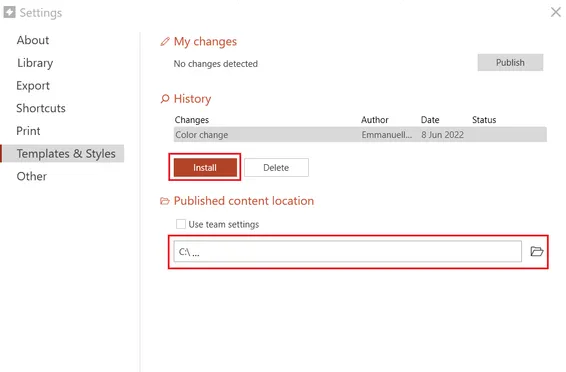Click the published content path field
This screenshot has width=566, height=372.
348,251
